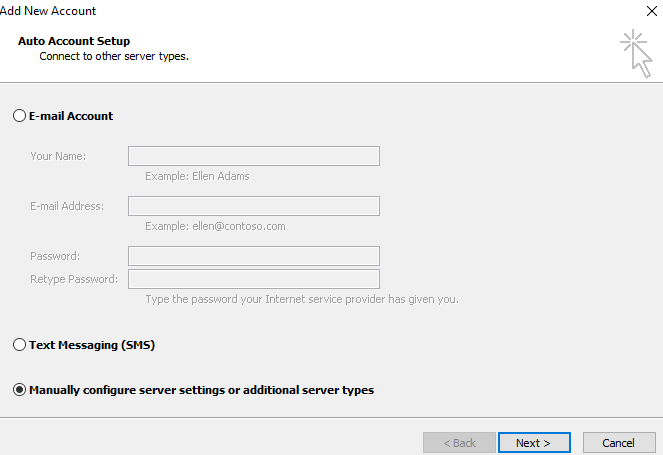Click the 'E-mail Address:' field label
The image size is (663, 455).
pos(67,206)
